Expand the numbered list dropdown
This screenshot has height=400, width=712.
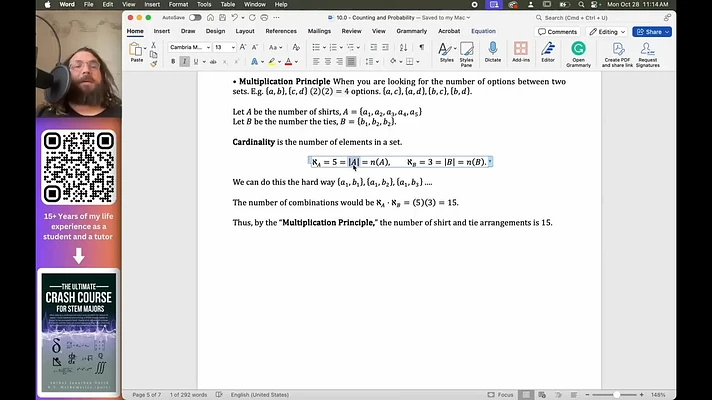[341, 47]
